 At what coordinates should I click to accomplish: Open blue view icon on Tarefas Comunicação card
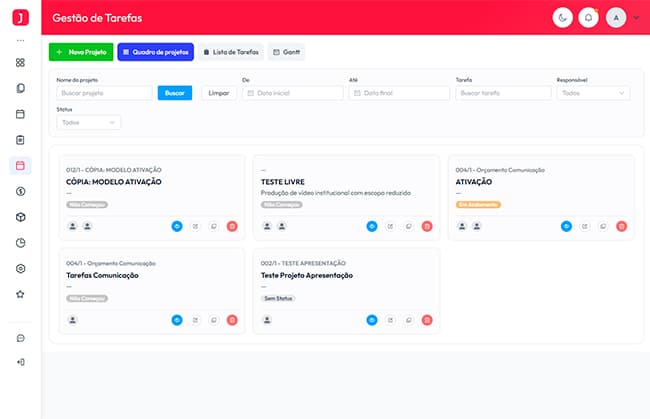tap(177, 320)
